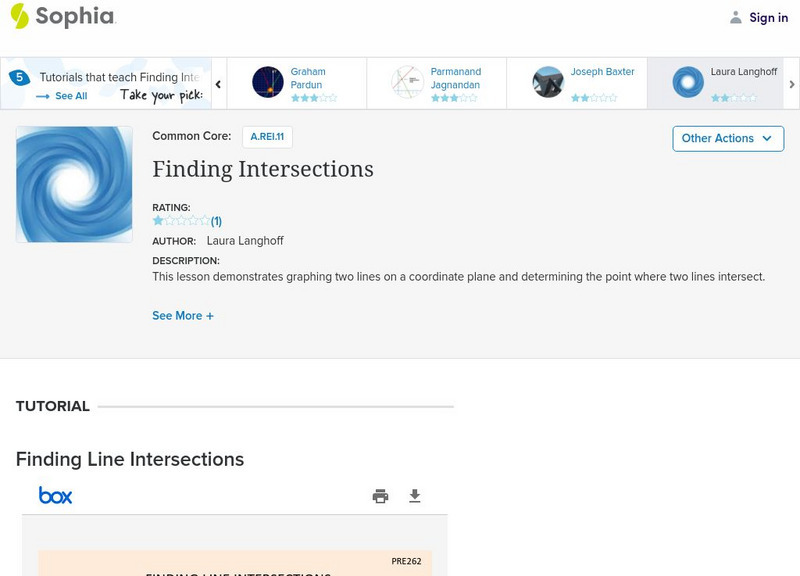The height and width of the screenshot is (576, 800).
Task: Click the Sign in link
Action: point(768,17)
